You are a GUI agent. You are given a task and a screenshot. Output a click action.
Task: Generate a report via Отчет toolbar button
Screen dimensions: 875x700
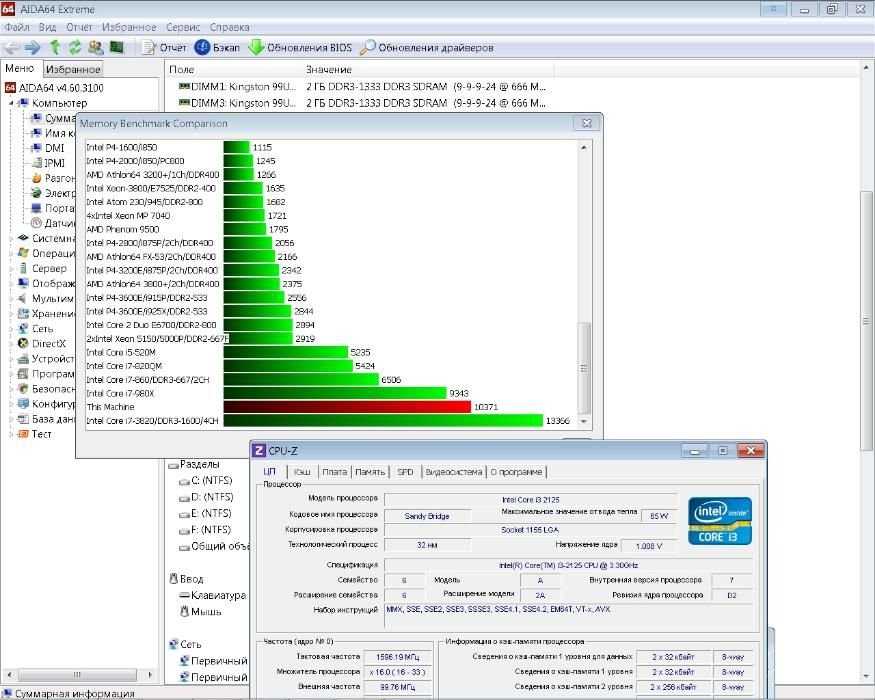(x=165, y=48)
